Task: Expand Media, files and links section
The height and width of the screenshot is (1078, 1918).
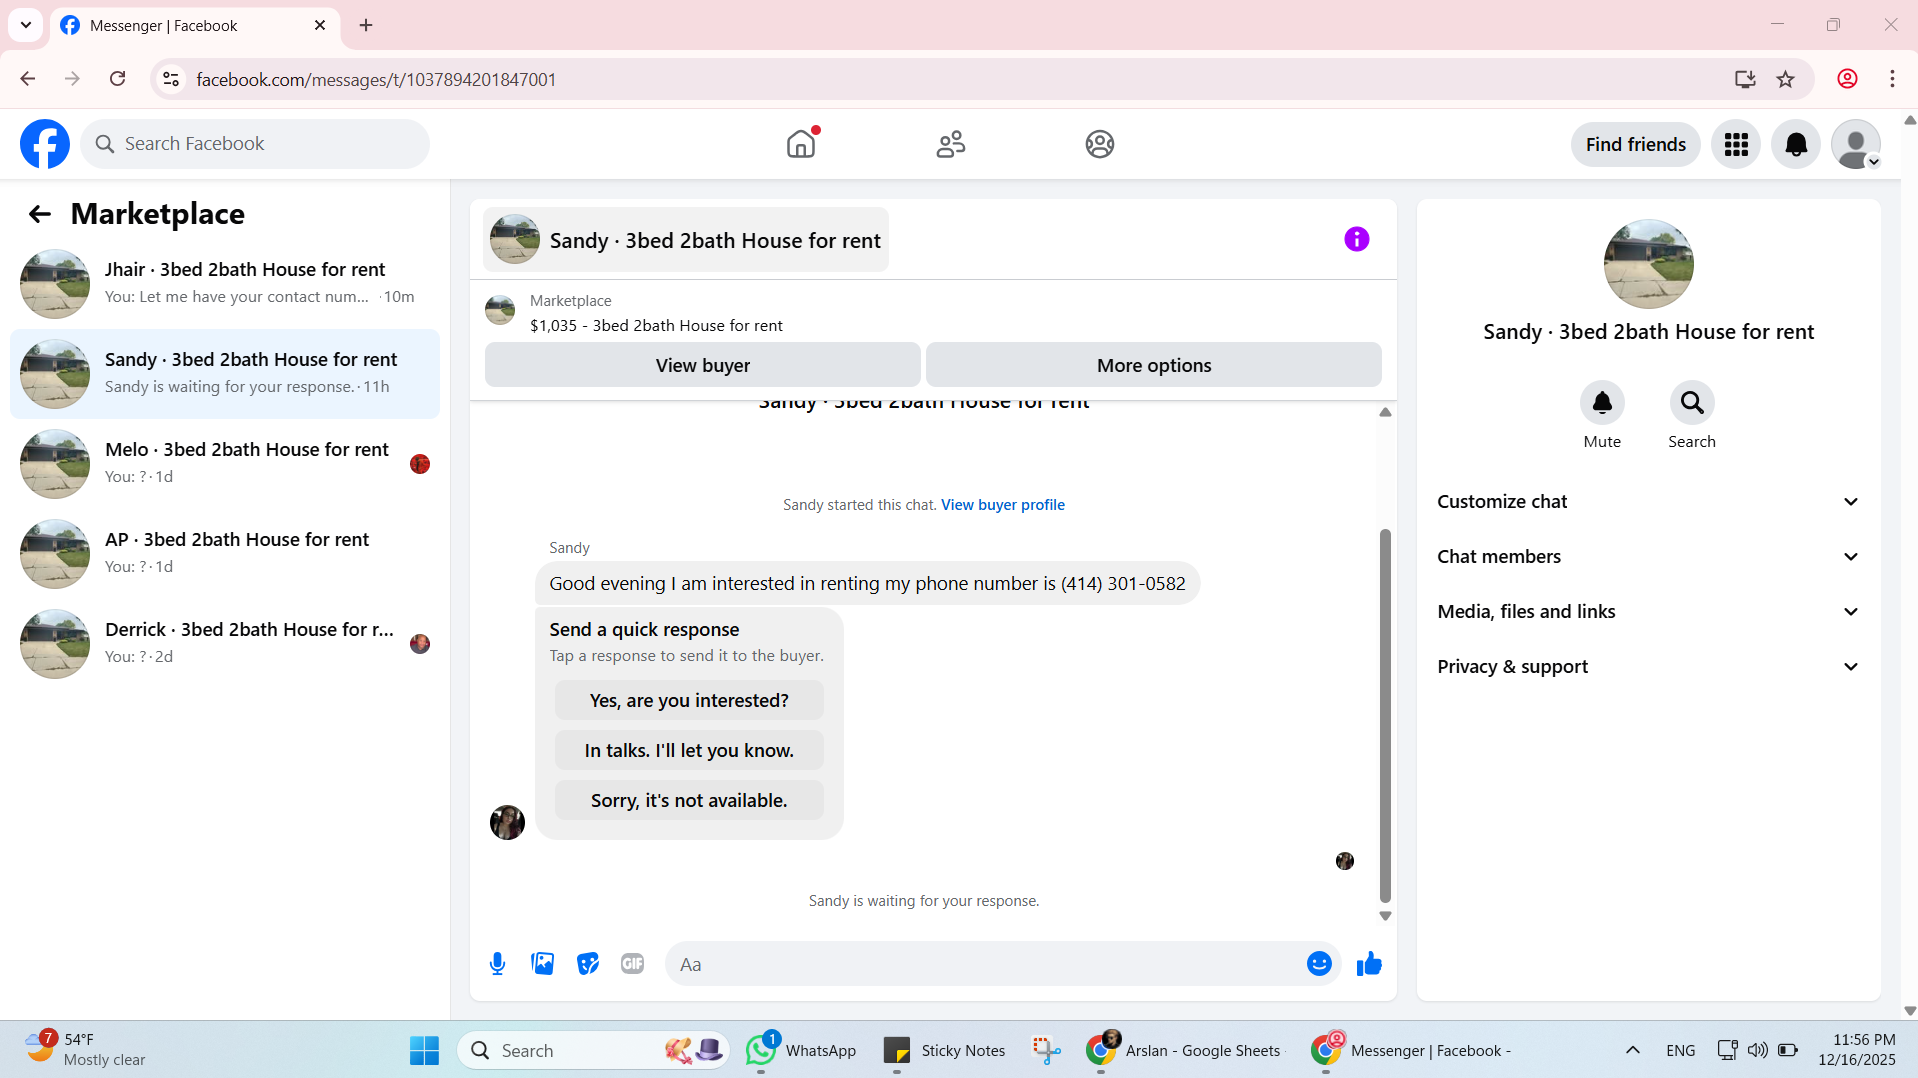Action: (x=1648, y=612)
